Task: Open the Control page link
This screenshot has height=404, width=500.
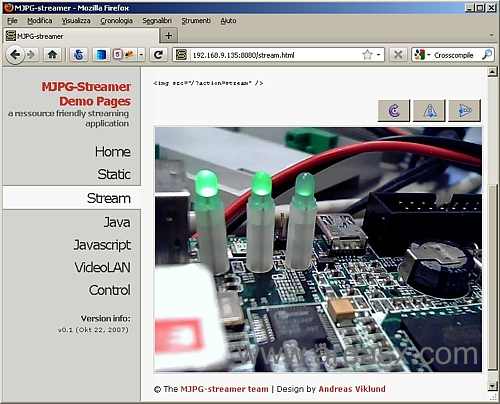Action: point(110,290)
